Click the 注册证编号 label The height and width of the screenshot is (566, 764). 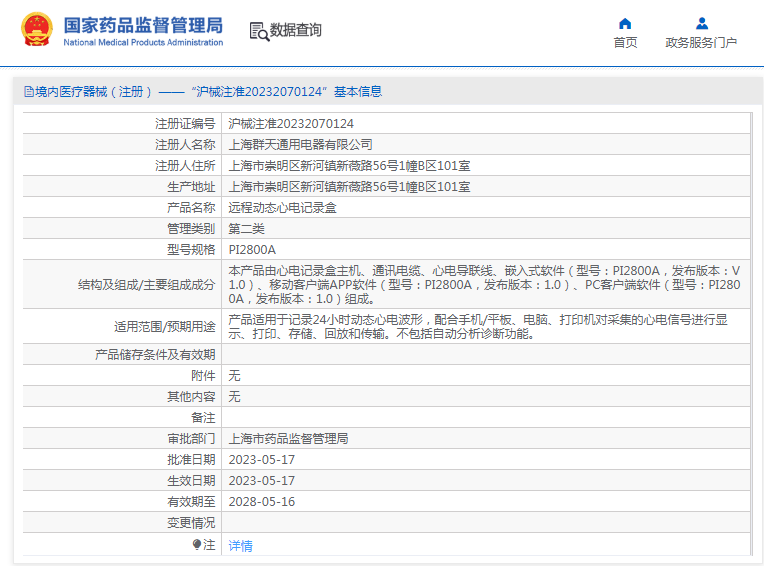tap(185, 124)
